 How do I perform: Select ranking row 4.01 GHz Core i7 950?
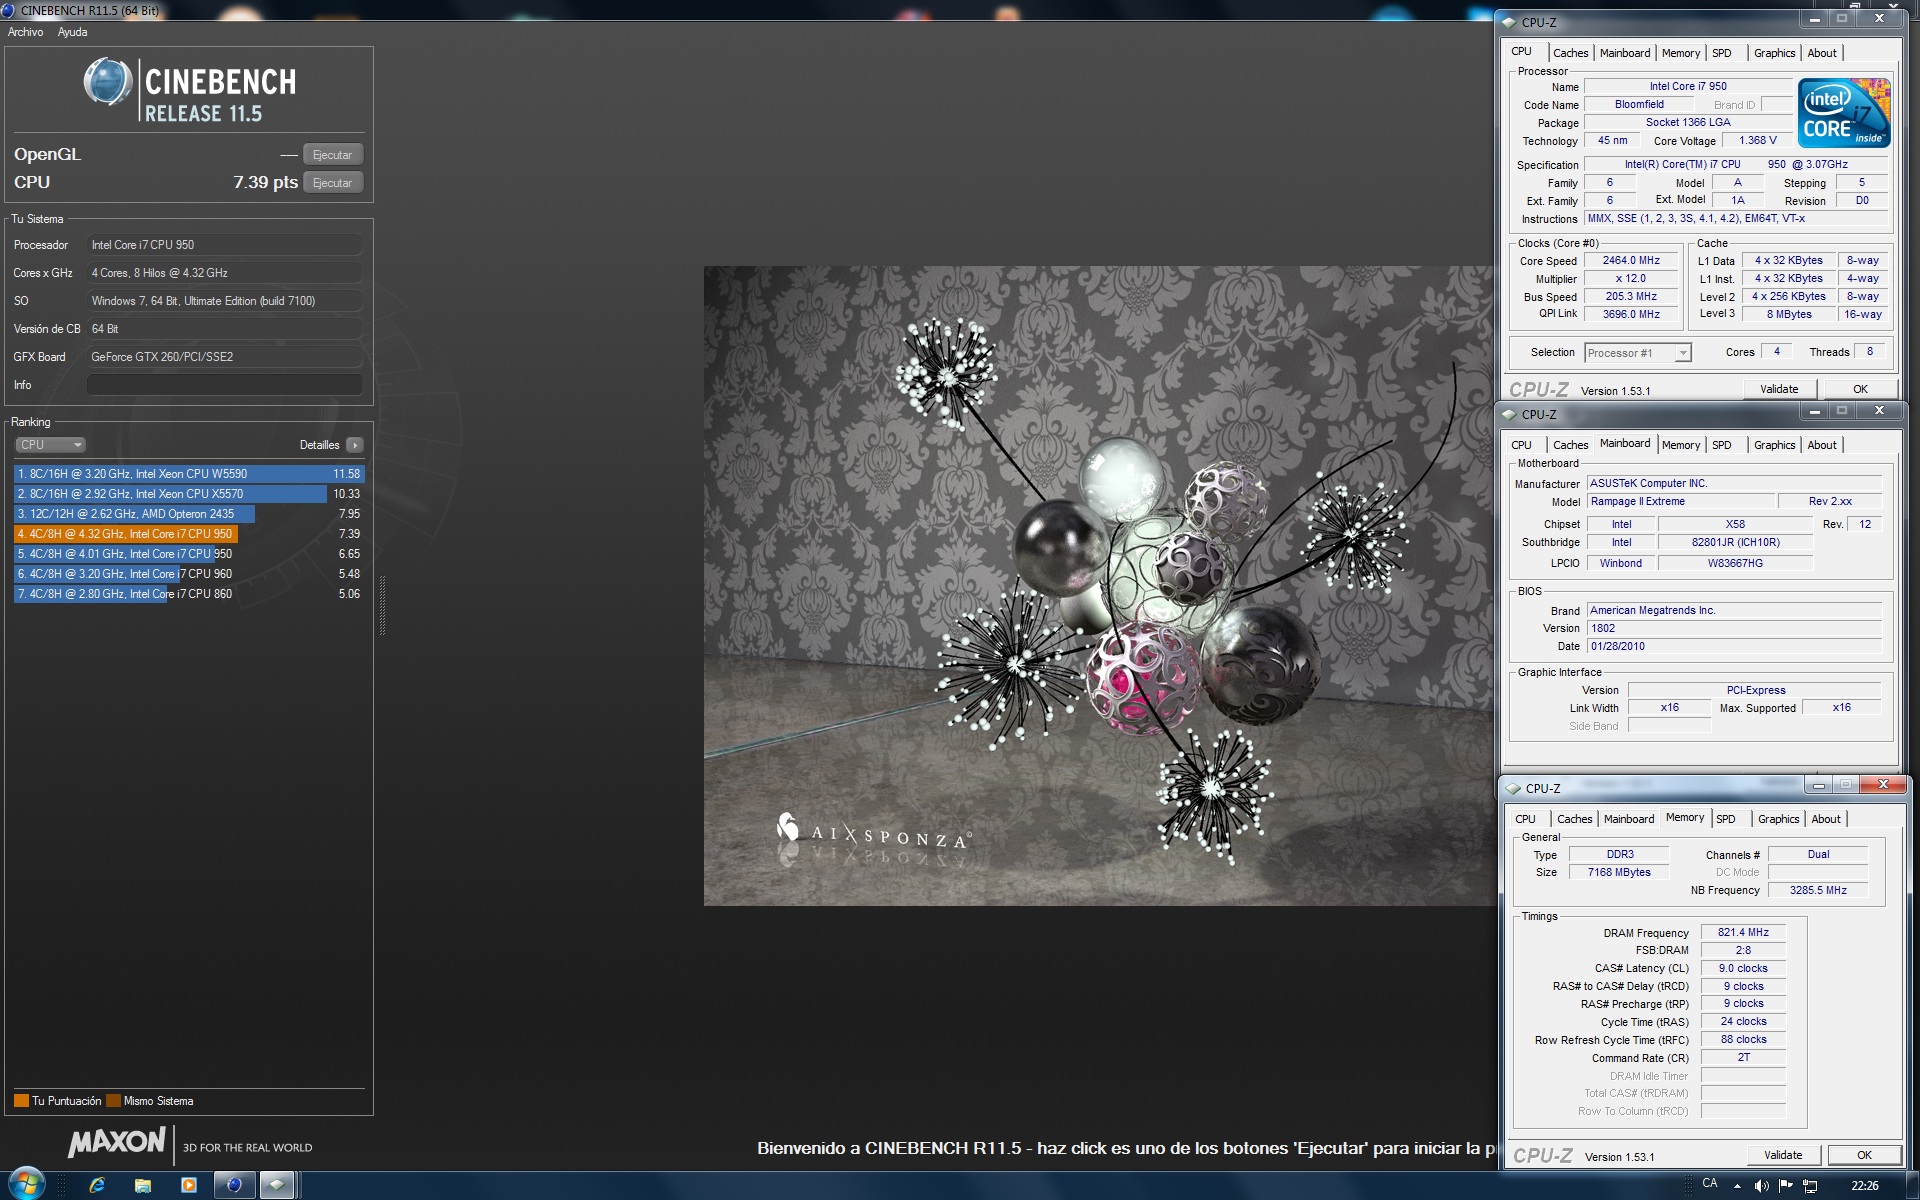[x=189, y=554]
